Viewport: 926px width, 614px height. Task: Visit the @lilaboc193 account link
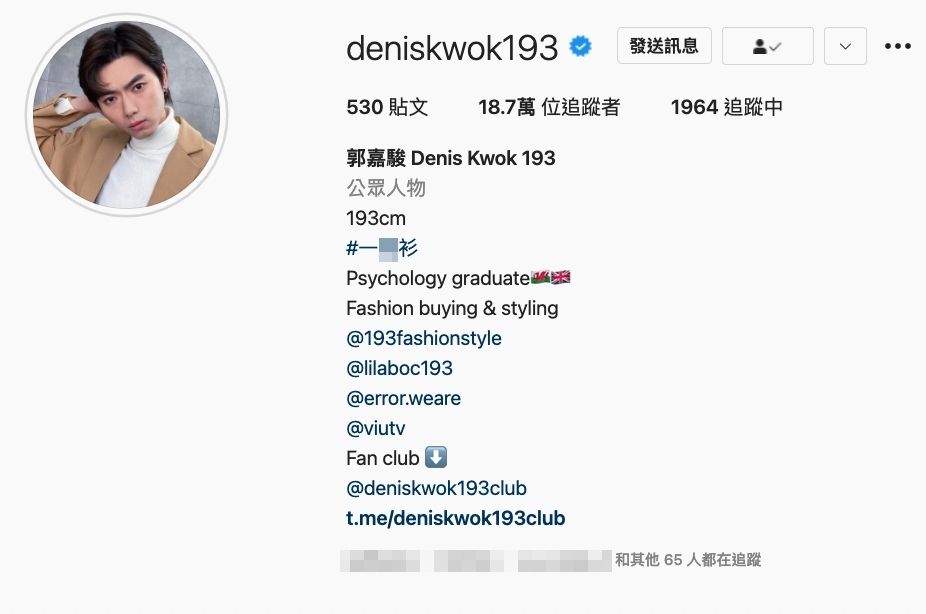[x=399, y=368]
